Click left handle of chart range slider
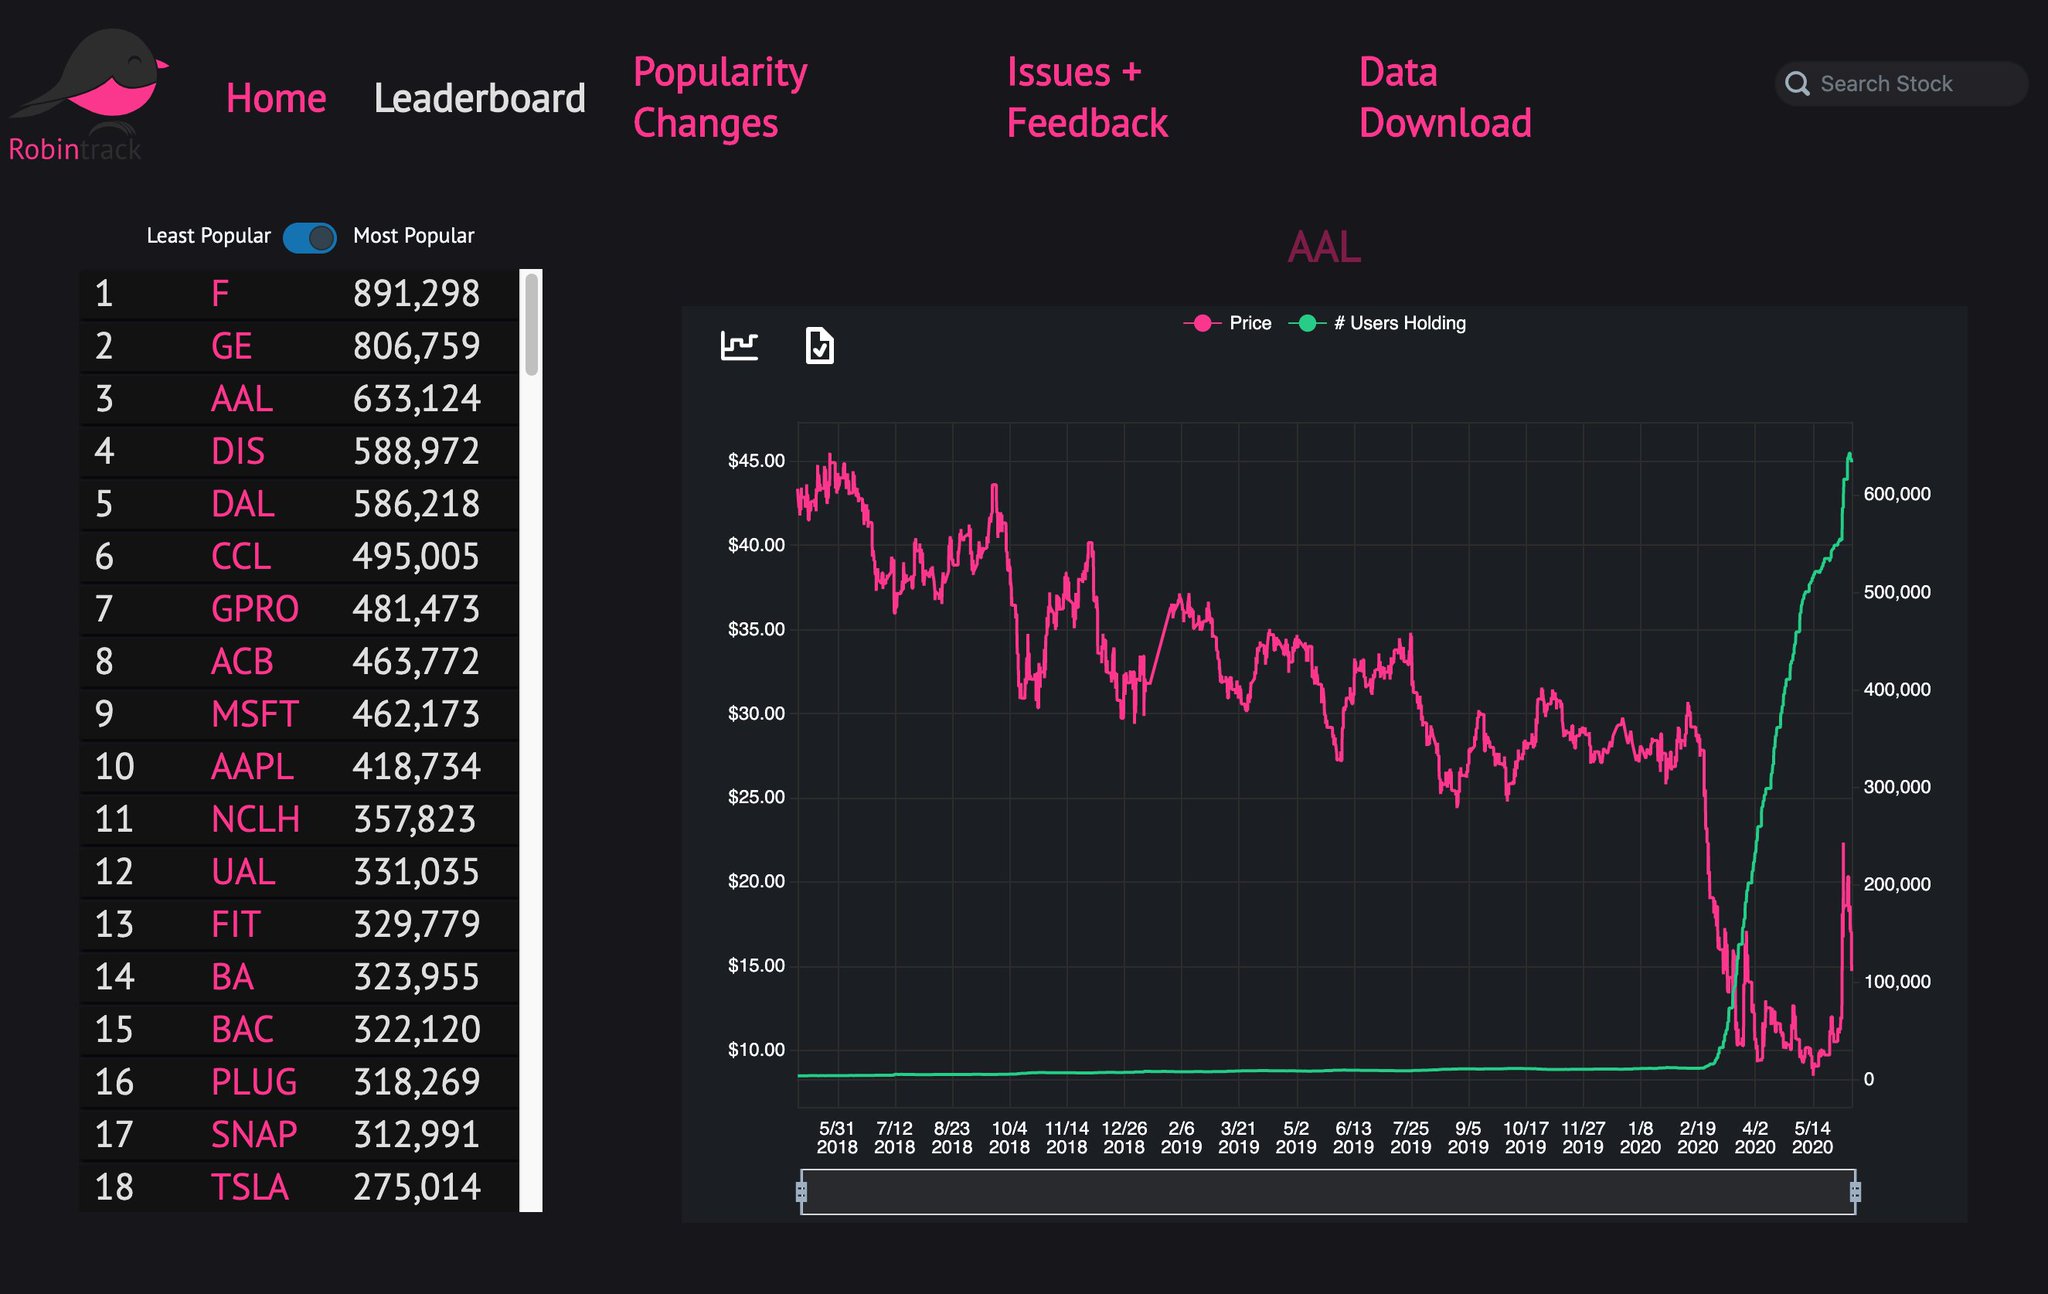The height and width of the screenshot is (1294, 2048). pos(801,1191)
